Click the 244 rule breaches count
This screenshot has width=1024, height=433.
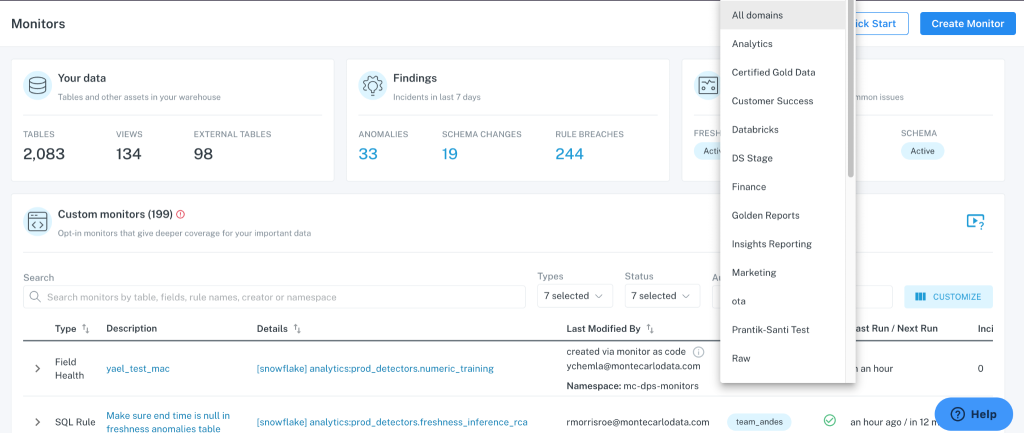[569, 154]
